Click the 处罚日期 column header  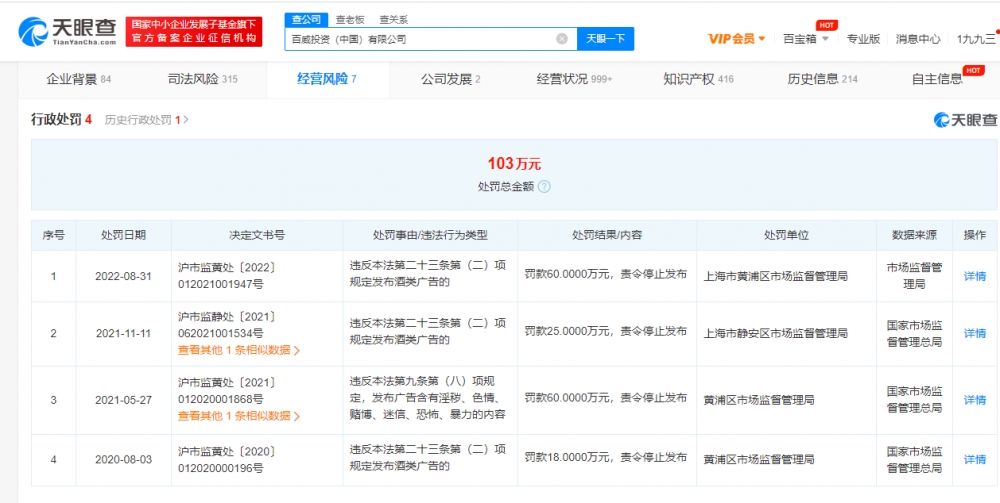(123, 235)
